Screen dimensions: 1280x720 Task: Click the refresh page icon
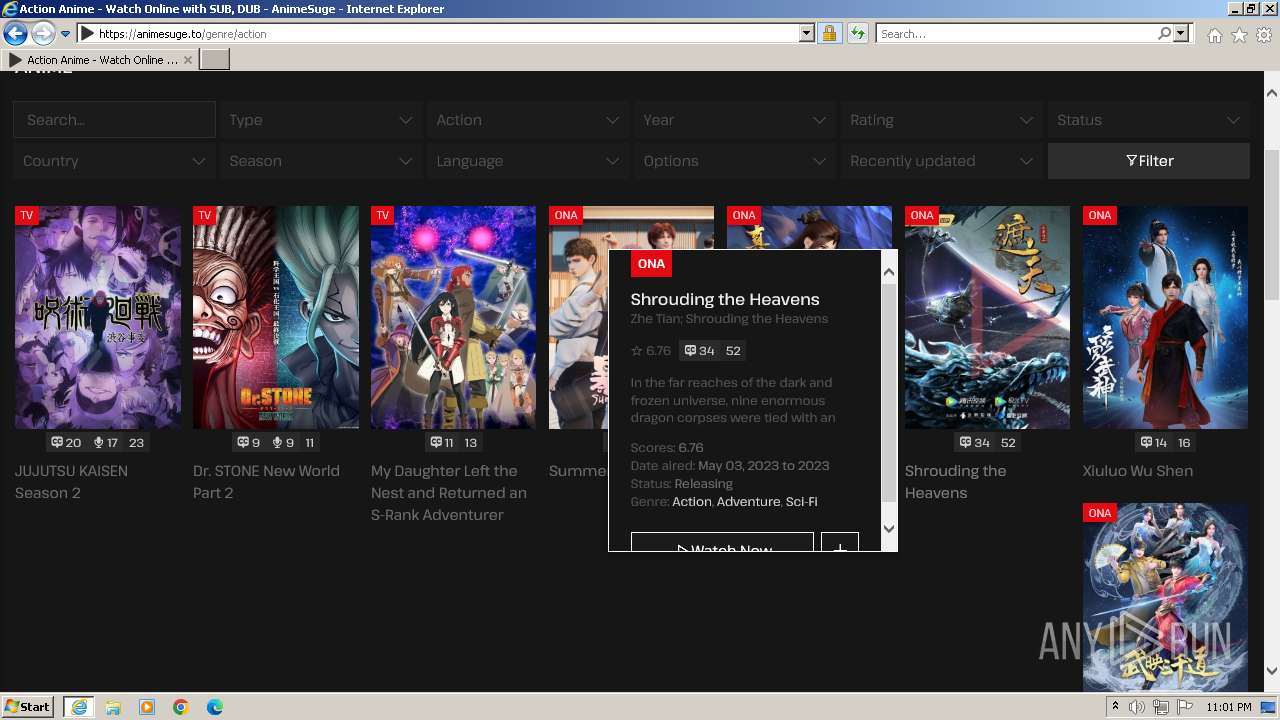click(857, 34)
